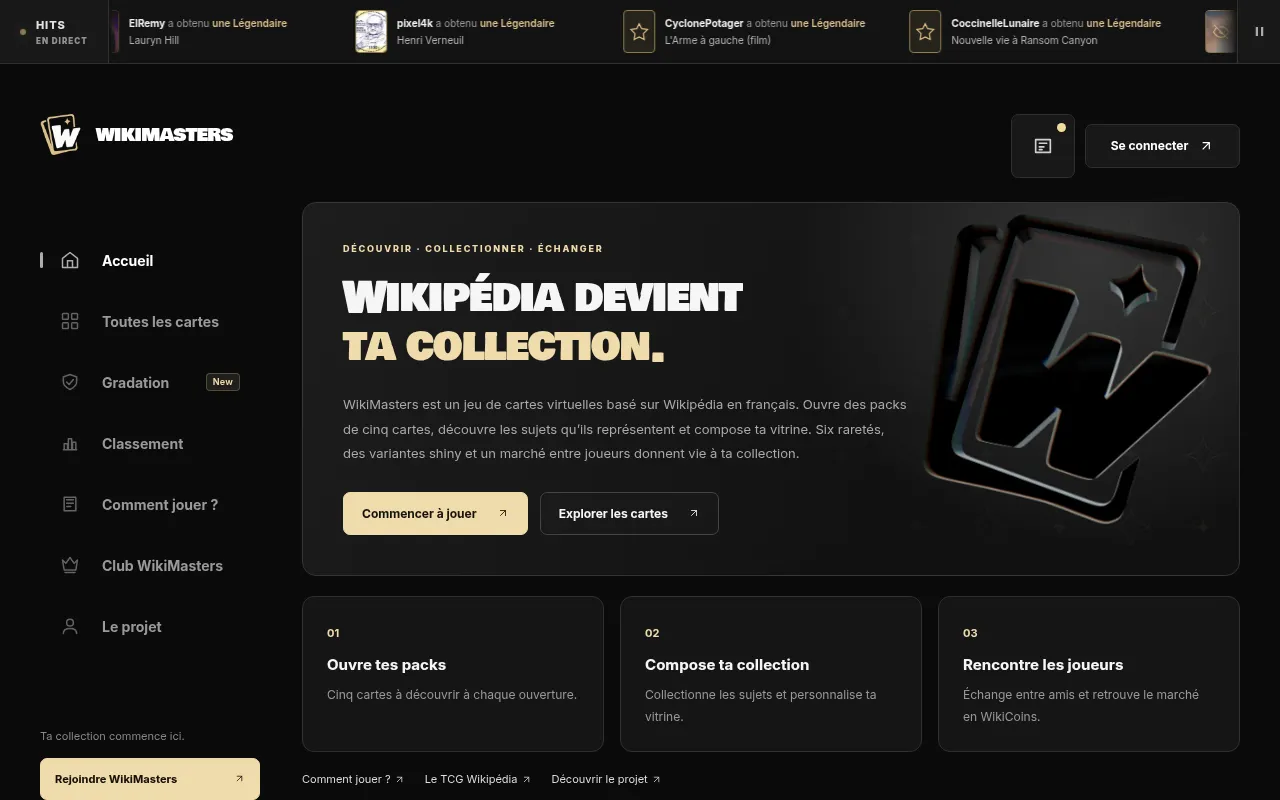This screenshot has width=1280, height=800.
Task: Click the HITS EN DIRECT label
Action: pyautogui.click(x=61, y=32)
